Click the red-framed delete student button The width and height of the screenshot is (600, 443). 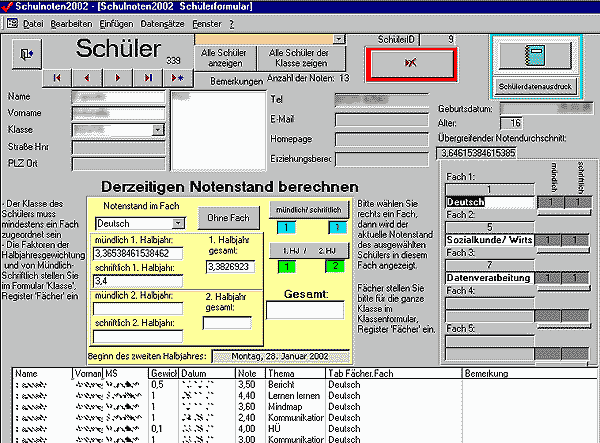(411, 63)
